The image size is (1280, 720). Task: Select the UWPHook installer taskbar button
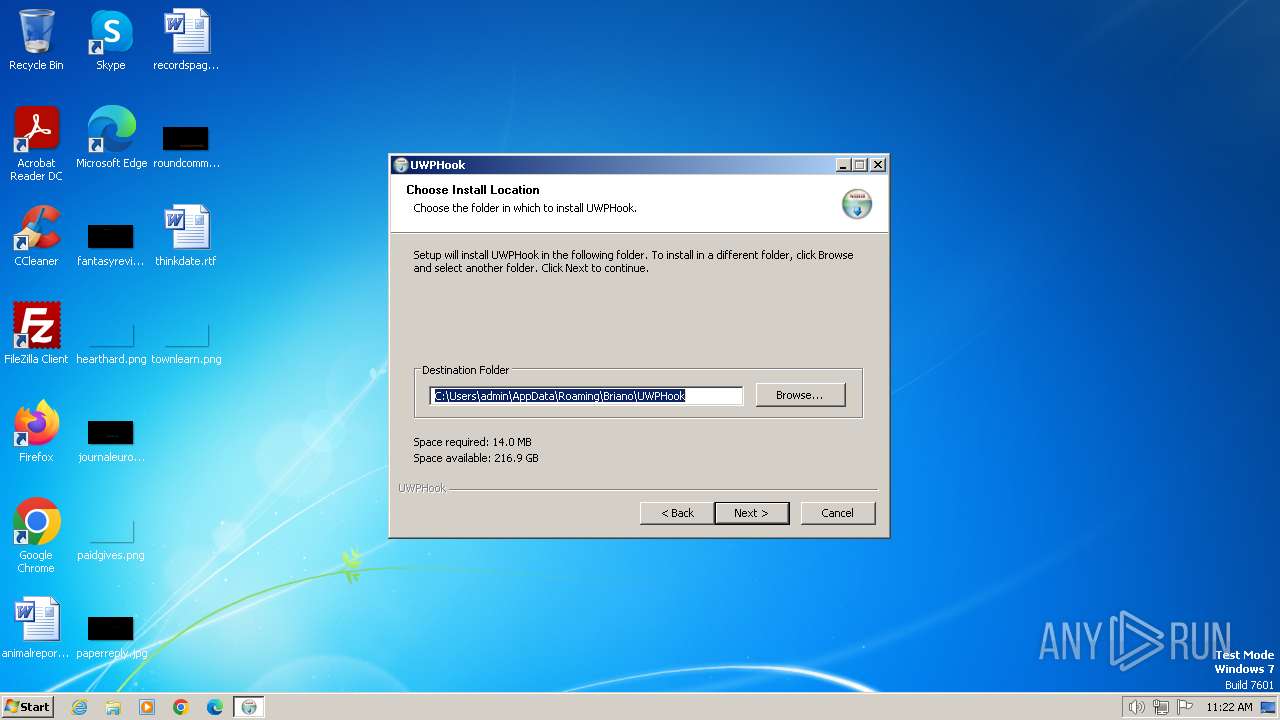point(249,707)
